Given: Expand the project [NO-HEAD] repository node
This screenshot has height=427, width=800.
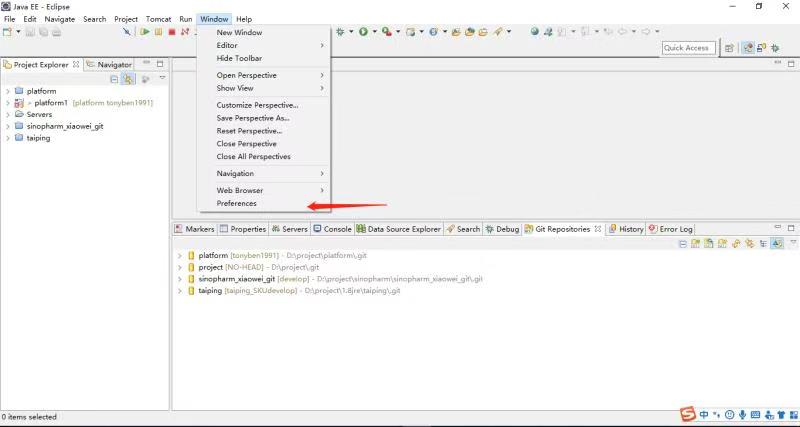Looking at the screenshot, I should 180,267.
